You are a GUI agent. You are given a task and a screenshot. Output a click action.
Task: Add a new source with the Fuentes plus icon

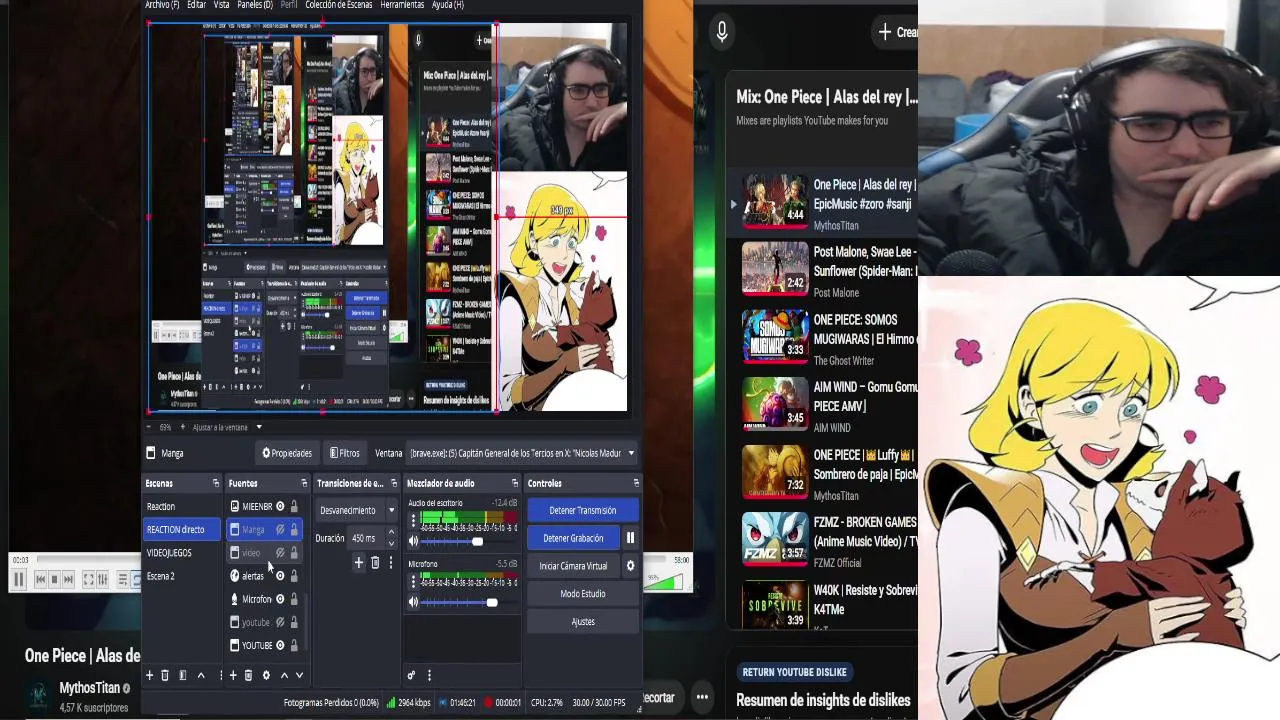(233, 676)
